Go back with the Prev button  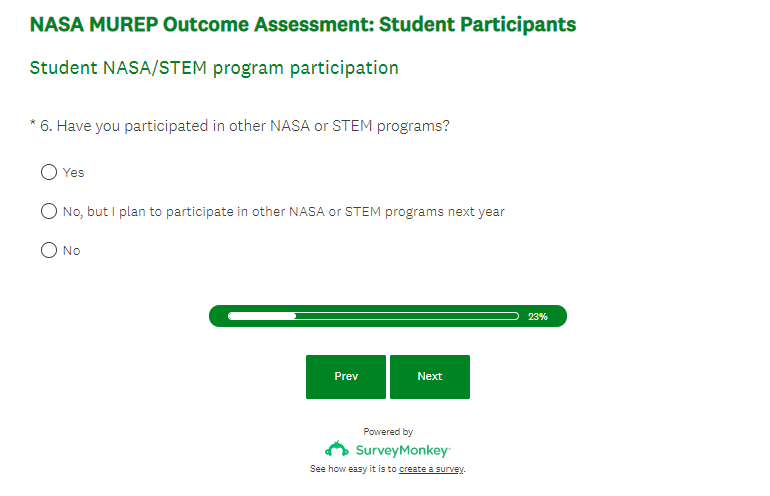tap(346, 376)
